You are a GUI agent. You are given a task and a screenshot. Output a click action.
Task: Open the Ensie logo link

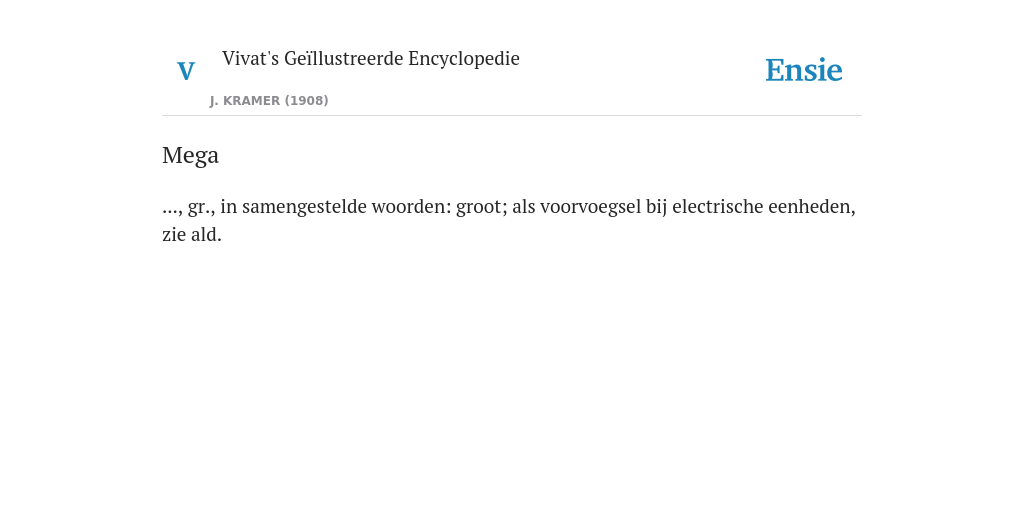coord(804,70)
